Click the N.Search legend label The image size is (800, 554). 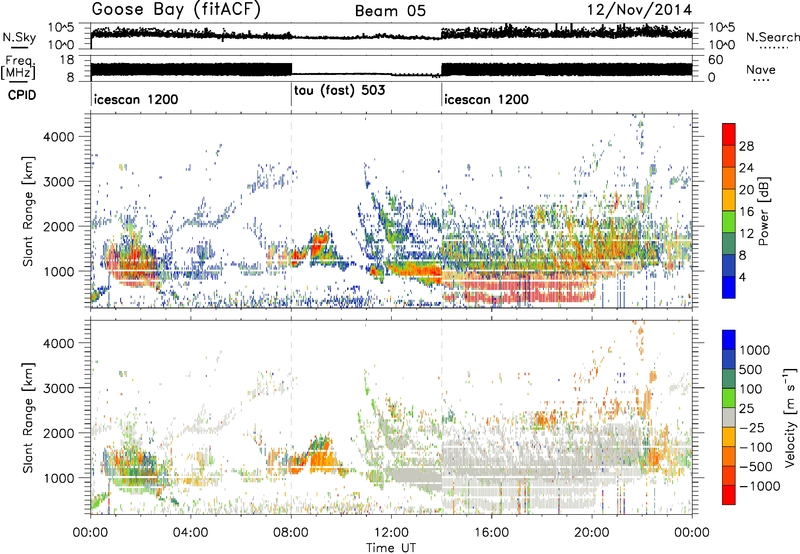[x=772, y=37]
